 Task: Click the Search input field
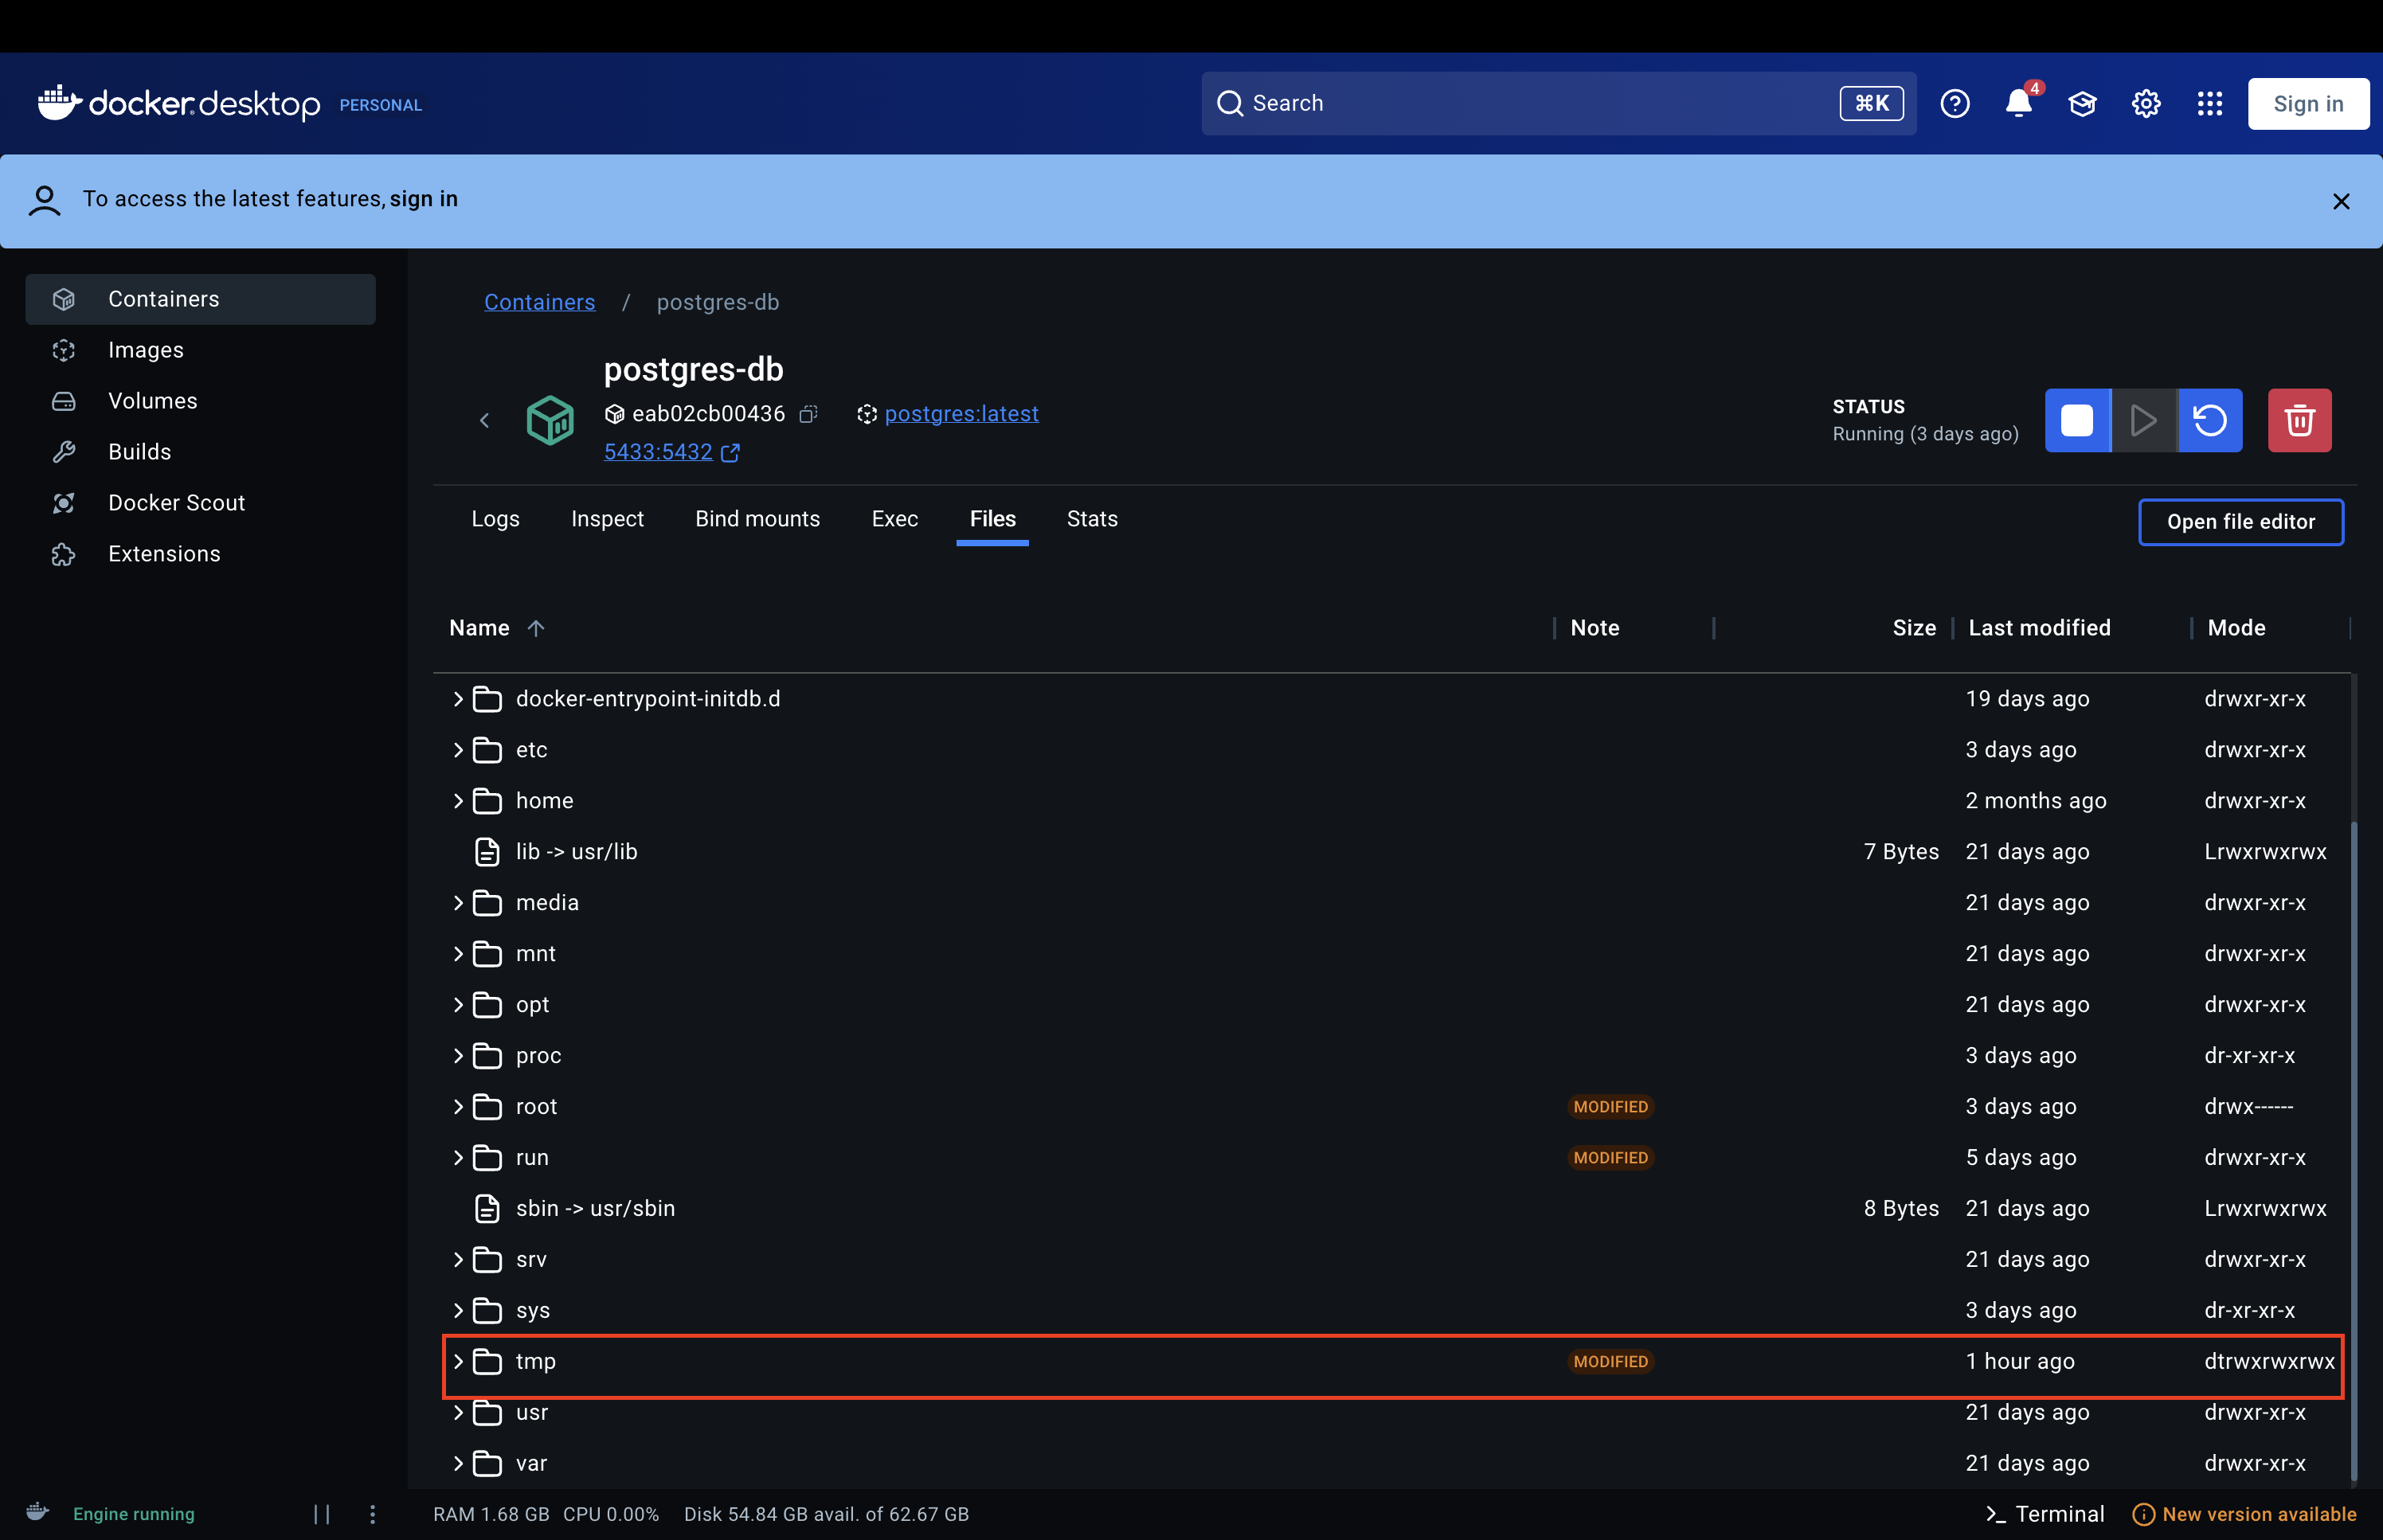[1530, 104]
